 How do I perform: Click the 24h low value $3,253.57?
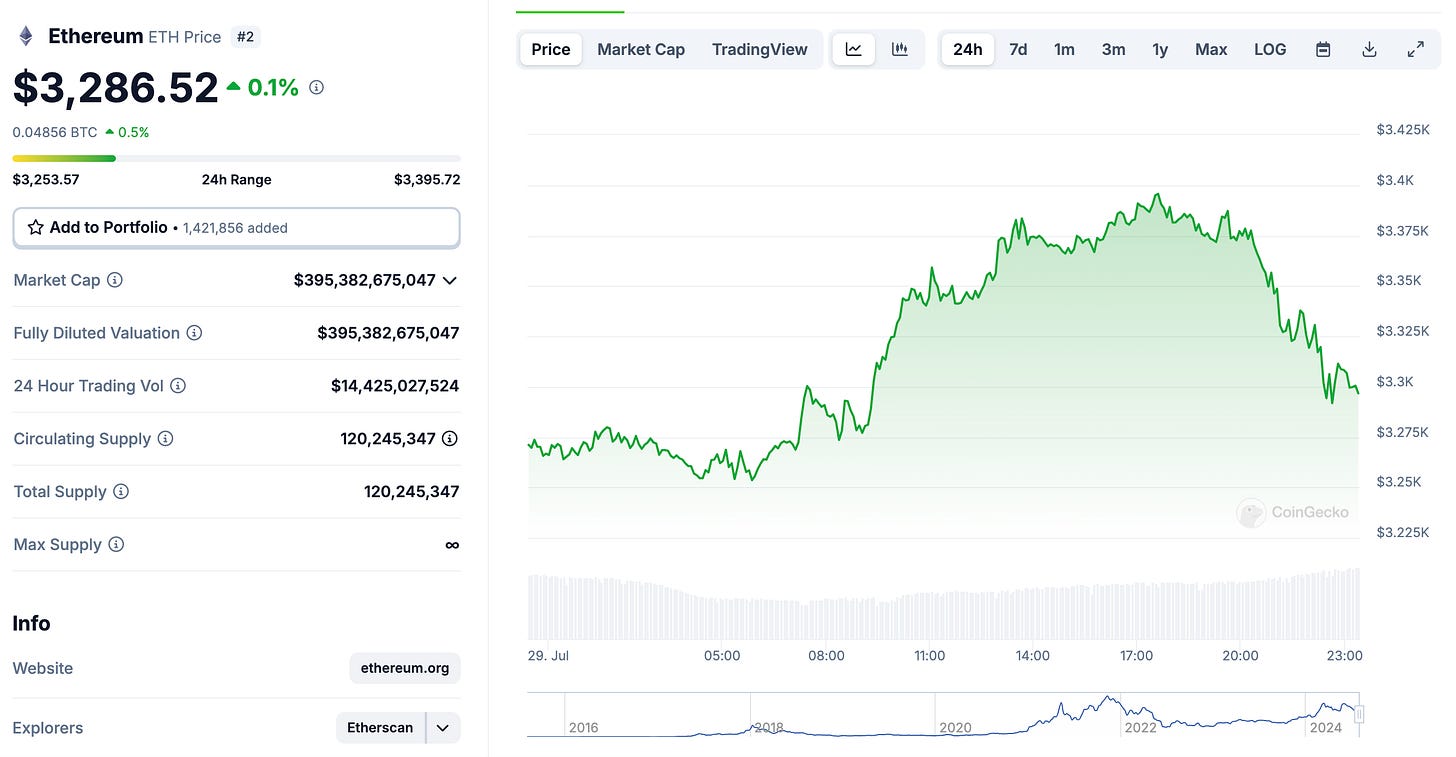click(x=46, y=180)
